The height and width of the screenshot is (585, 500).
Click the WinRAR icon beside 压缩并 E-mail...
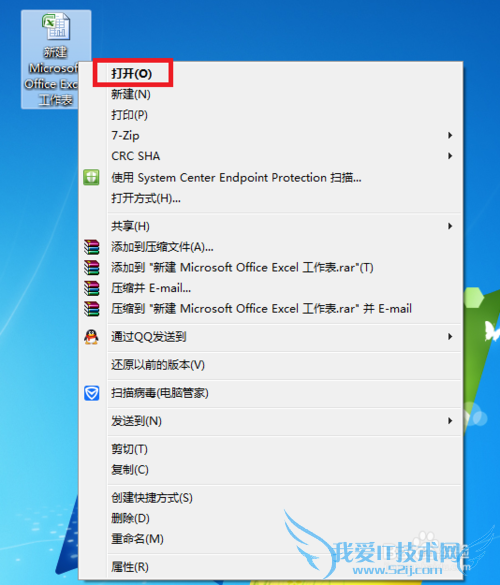pos(91,288)
